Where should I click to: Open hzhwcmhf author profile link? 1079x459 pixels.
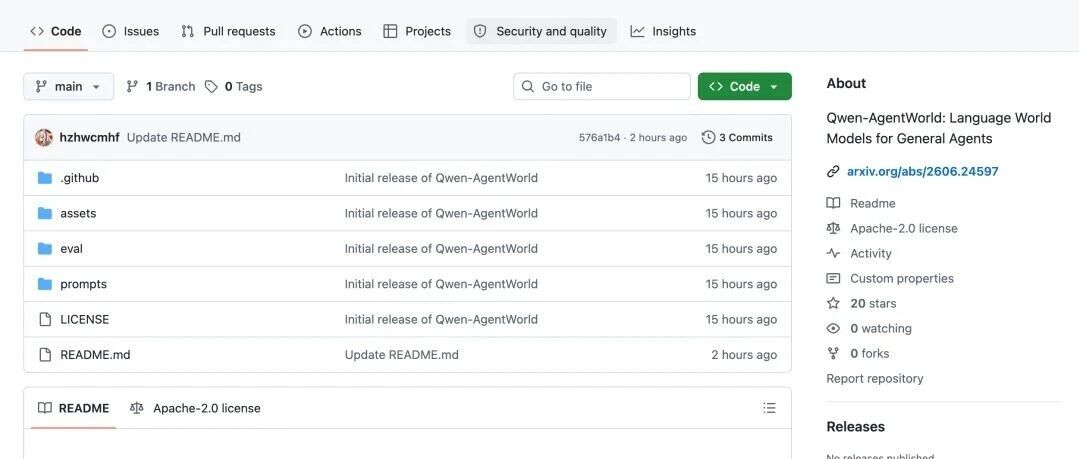pos(89,138)
